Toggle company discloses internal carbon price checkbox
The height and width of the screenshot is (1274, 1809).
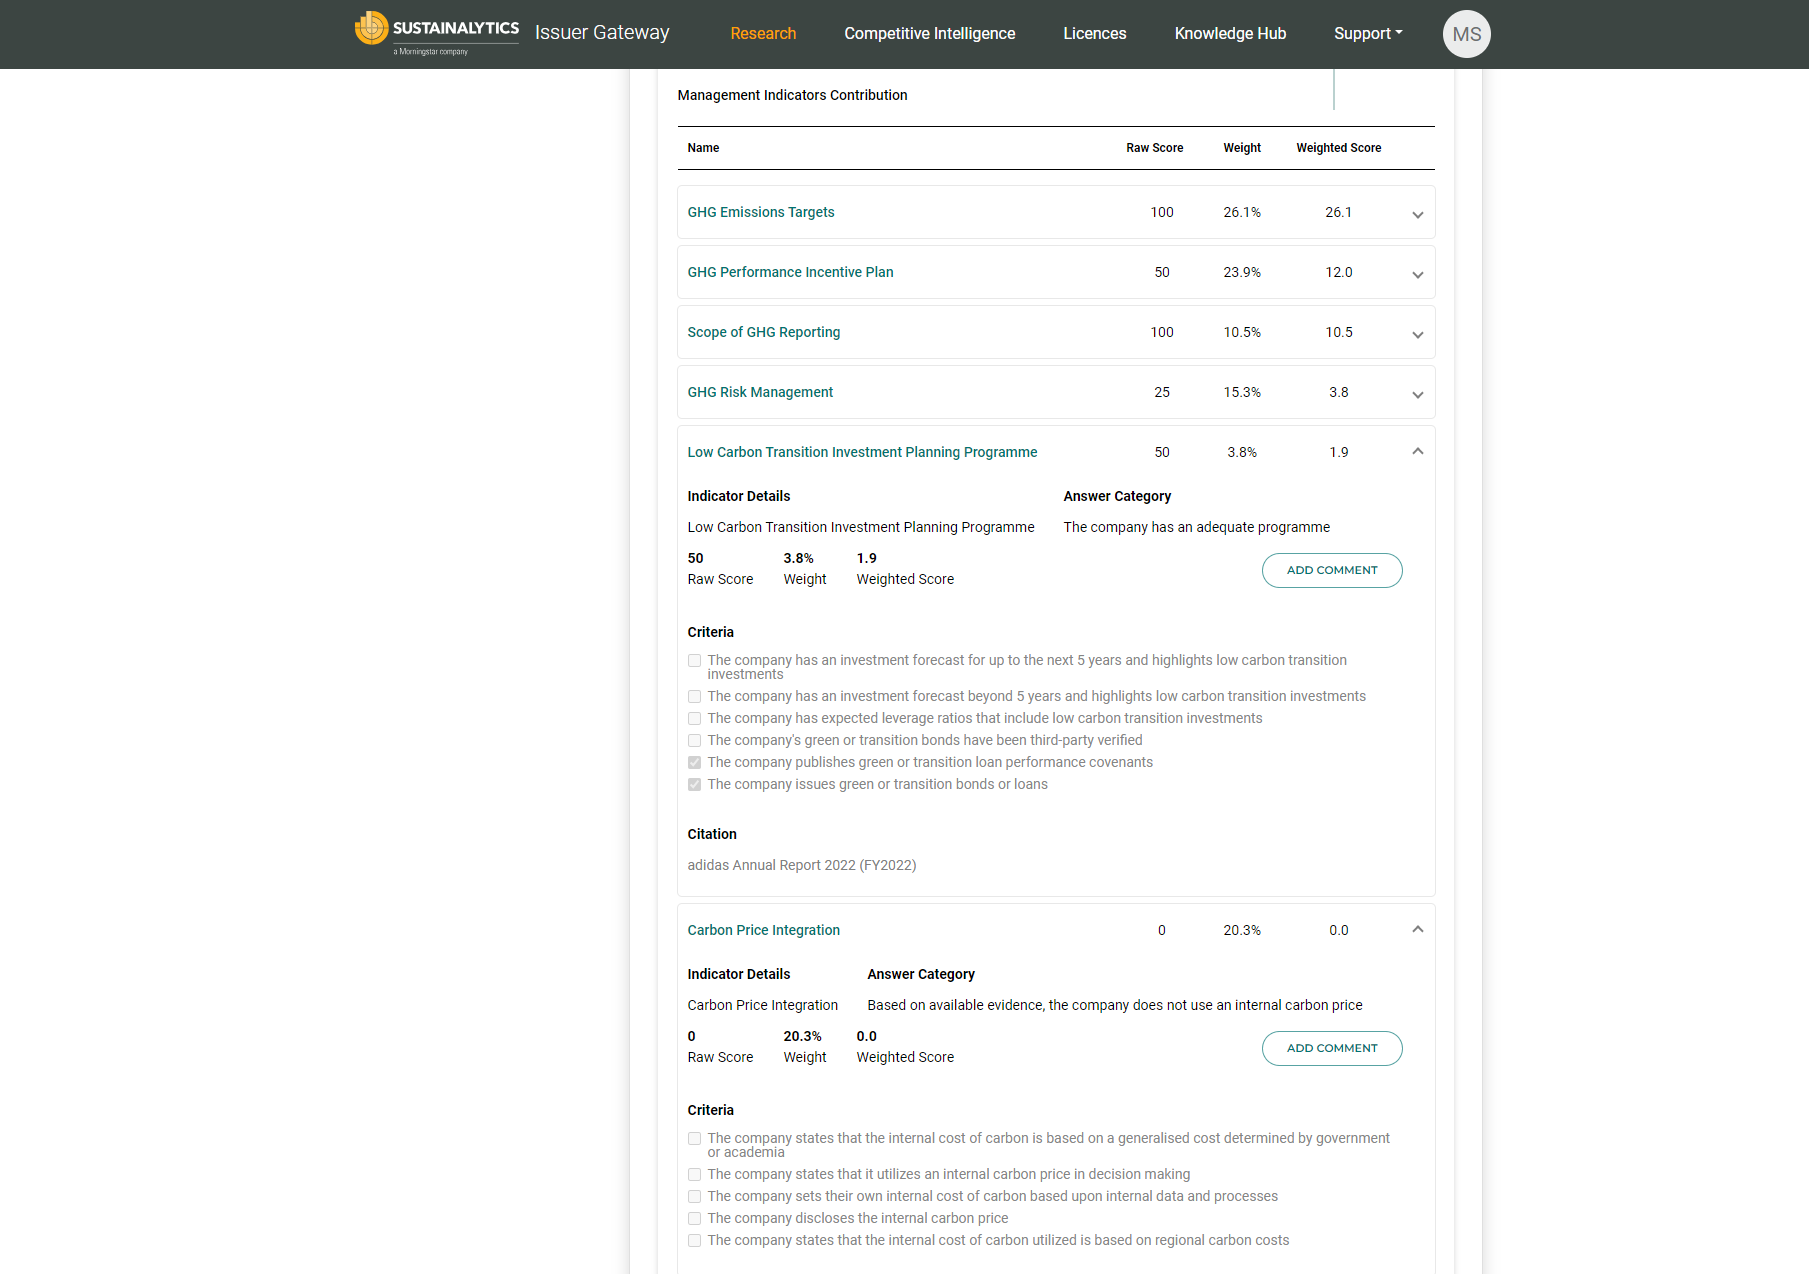694,1219
